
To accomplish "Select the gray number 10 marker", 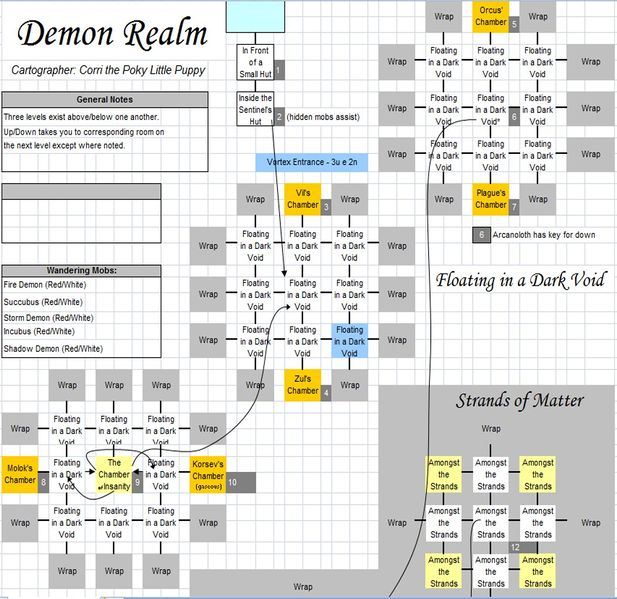I will 241,483.
